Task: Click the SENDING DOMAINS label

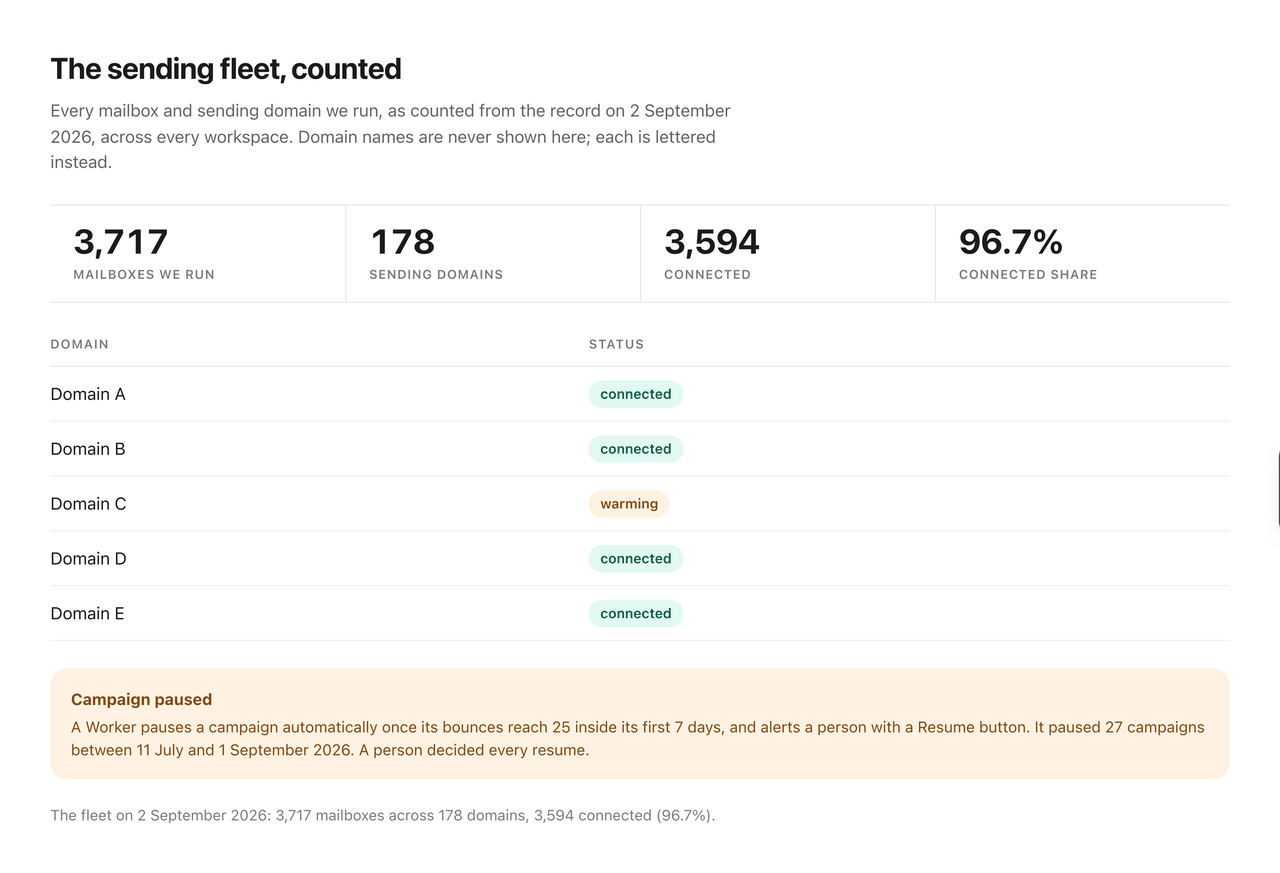Action: point(436,274)
